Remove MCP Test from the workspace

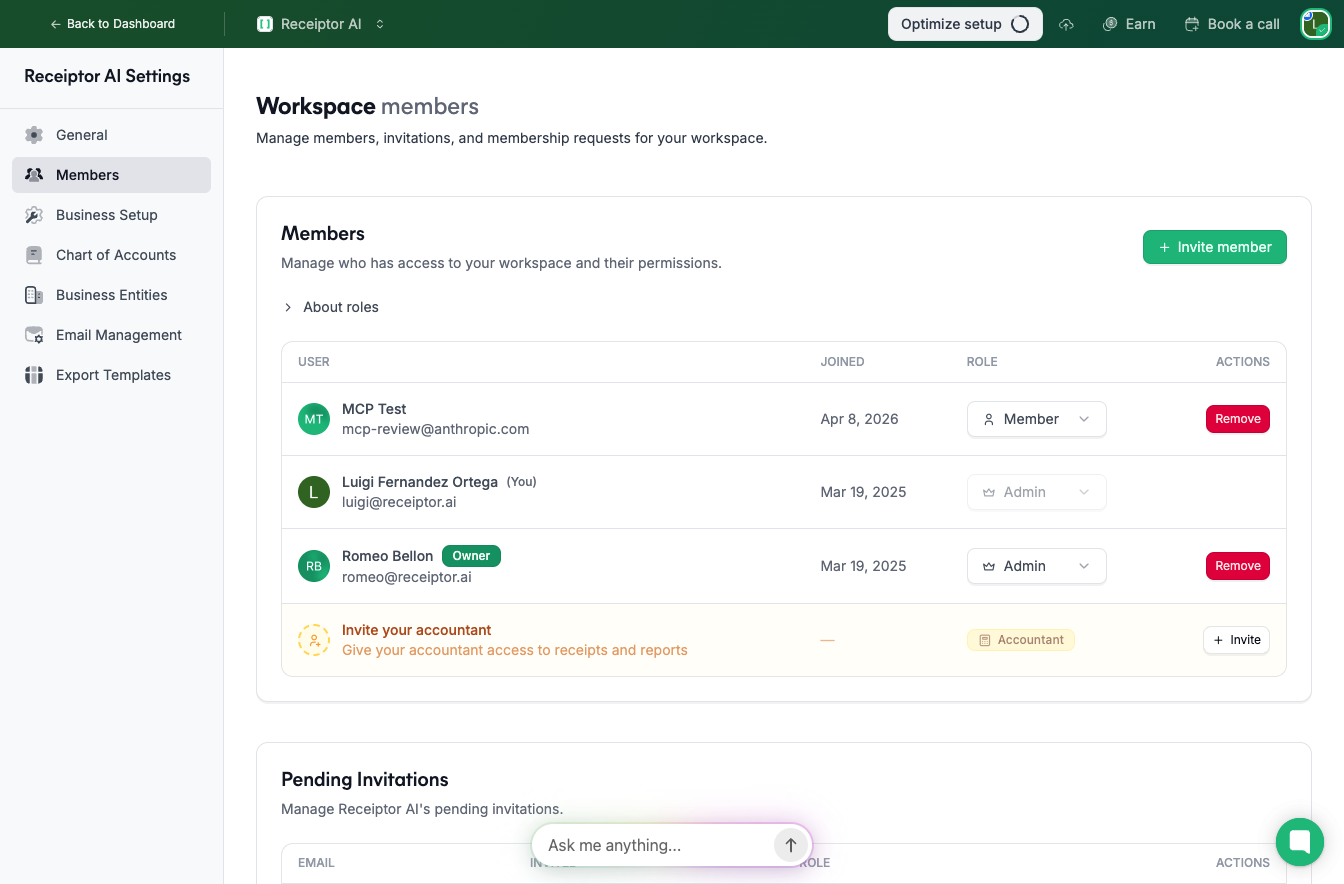1237,419
